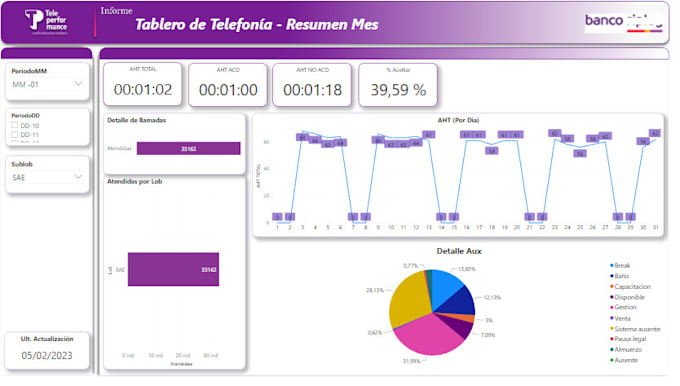Click the Pausa legal legend entry
The width and height of the screenshot is (680, 386).
pyautogui.click(x=628, y=339)
